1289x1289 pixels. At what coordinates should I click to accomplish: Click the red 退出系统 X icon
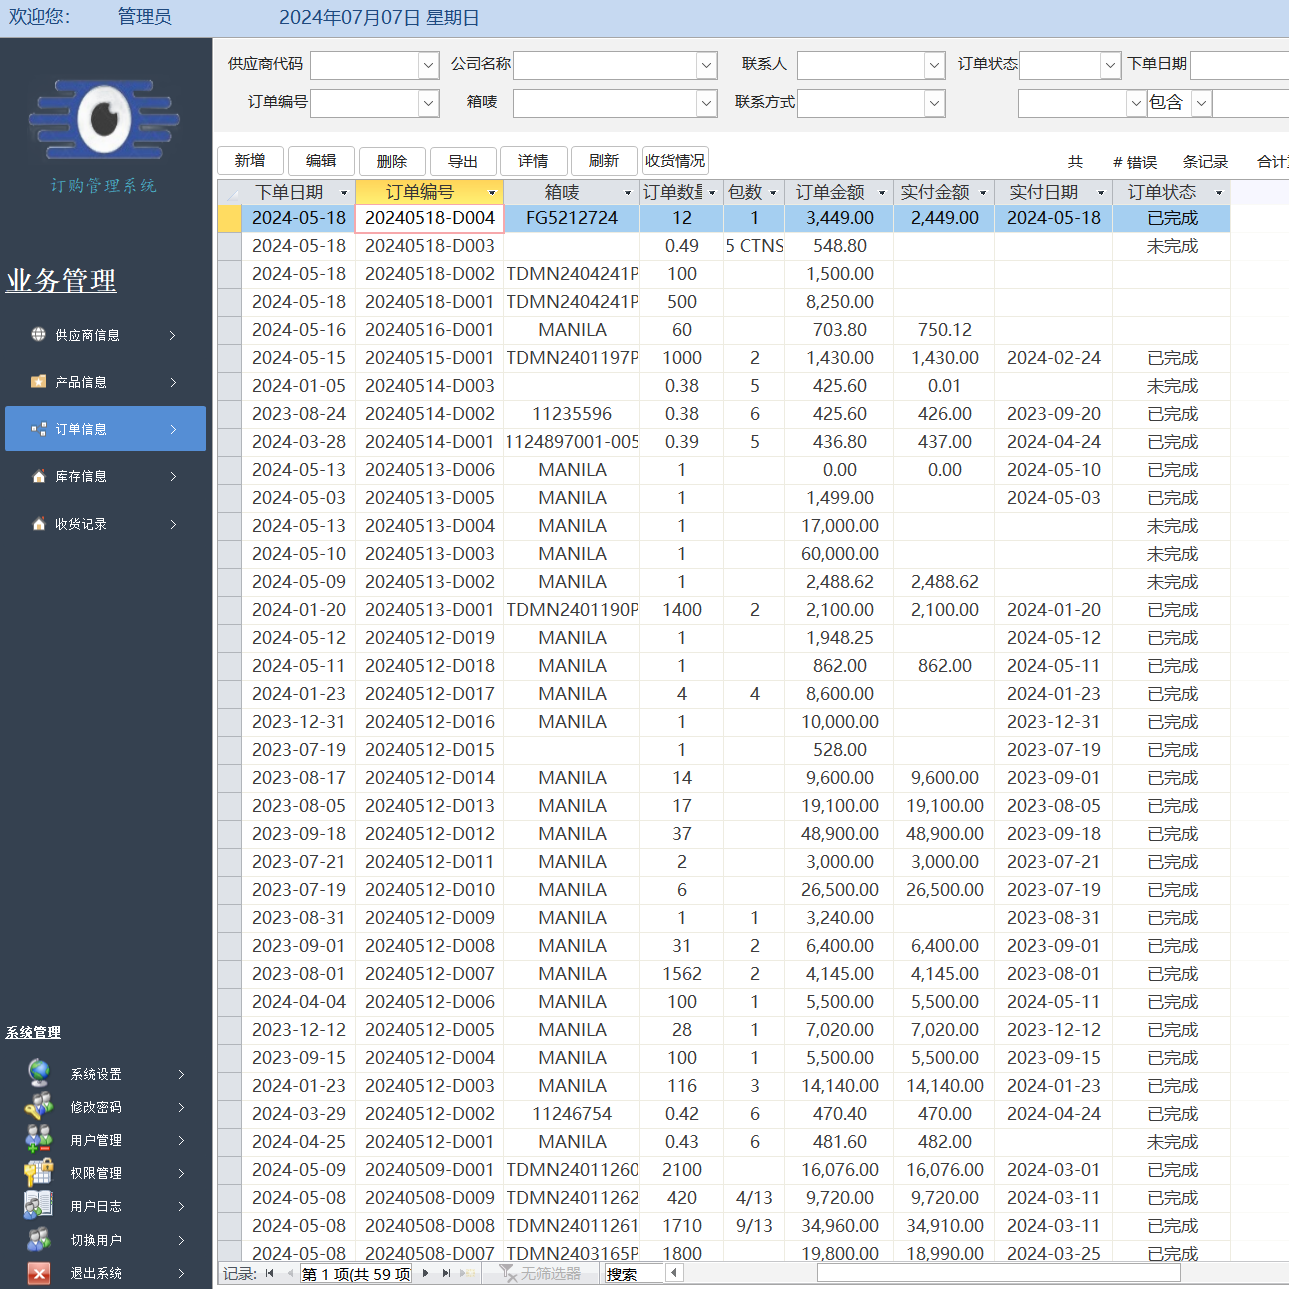39,1272
